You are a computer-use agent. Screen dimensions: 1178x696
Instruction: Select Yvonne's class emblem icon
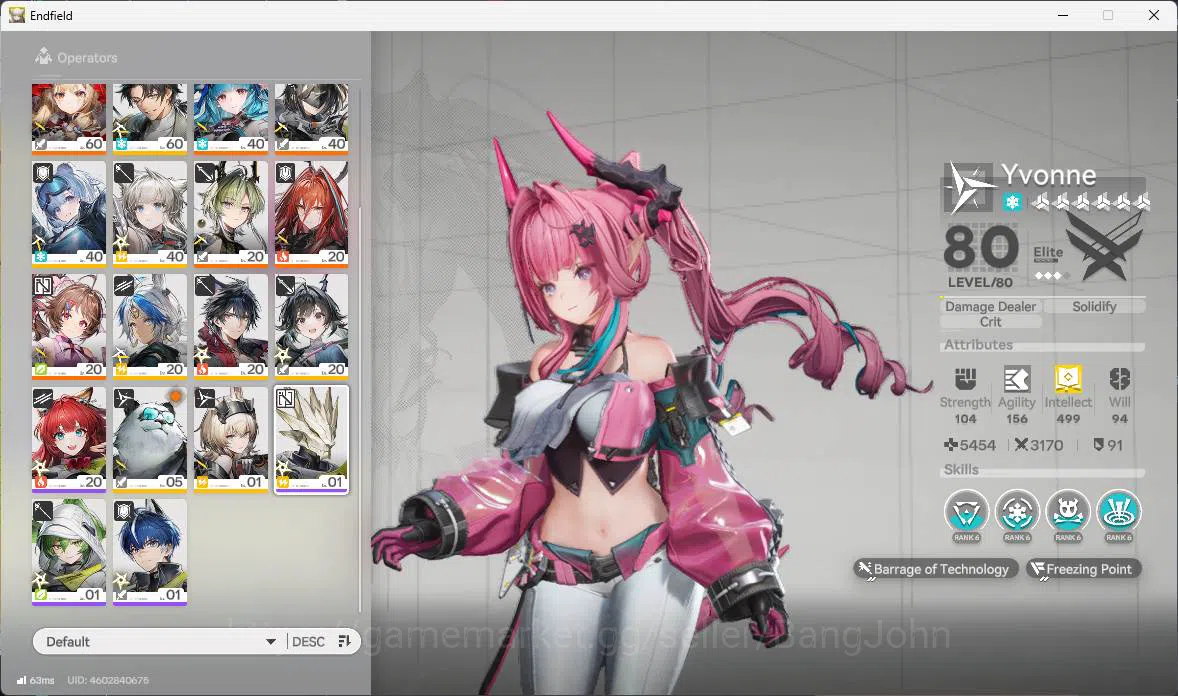tap(968, 187)
